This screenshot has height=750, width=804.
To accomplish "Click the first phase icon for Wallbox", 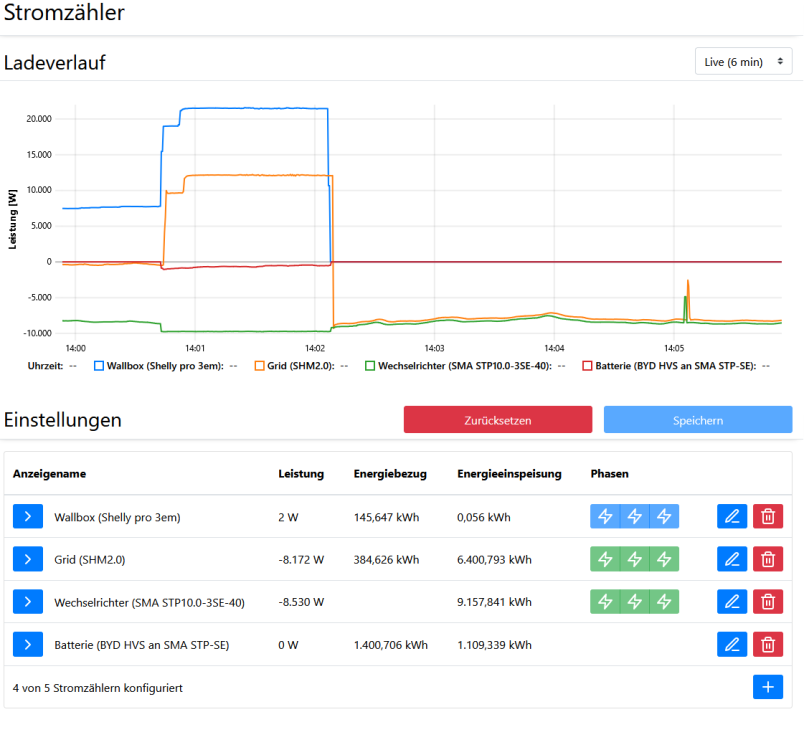I will click(605, 516).
